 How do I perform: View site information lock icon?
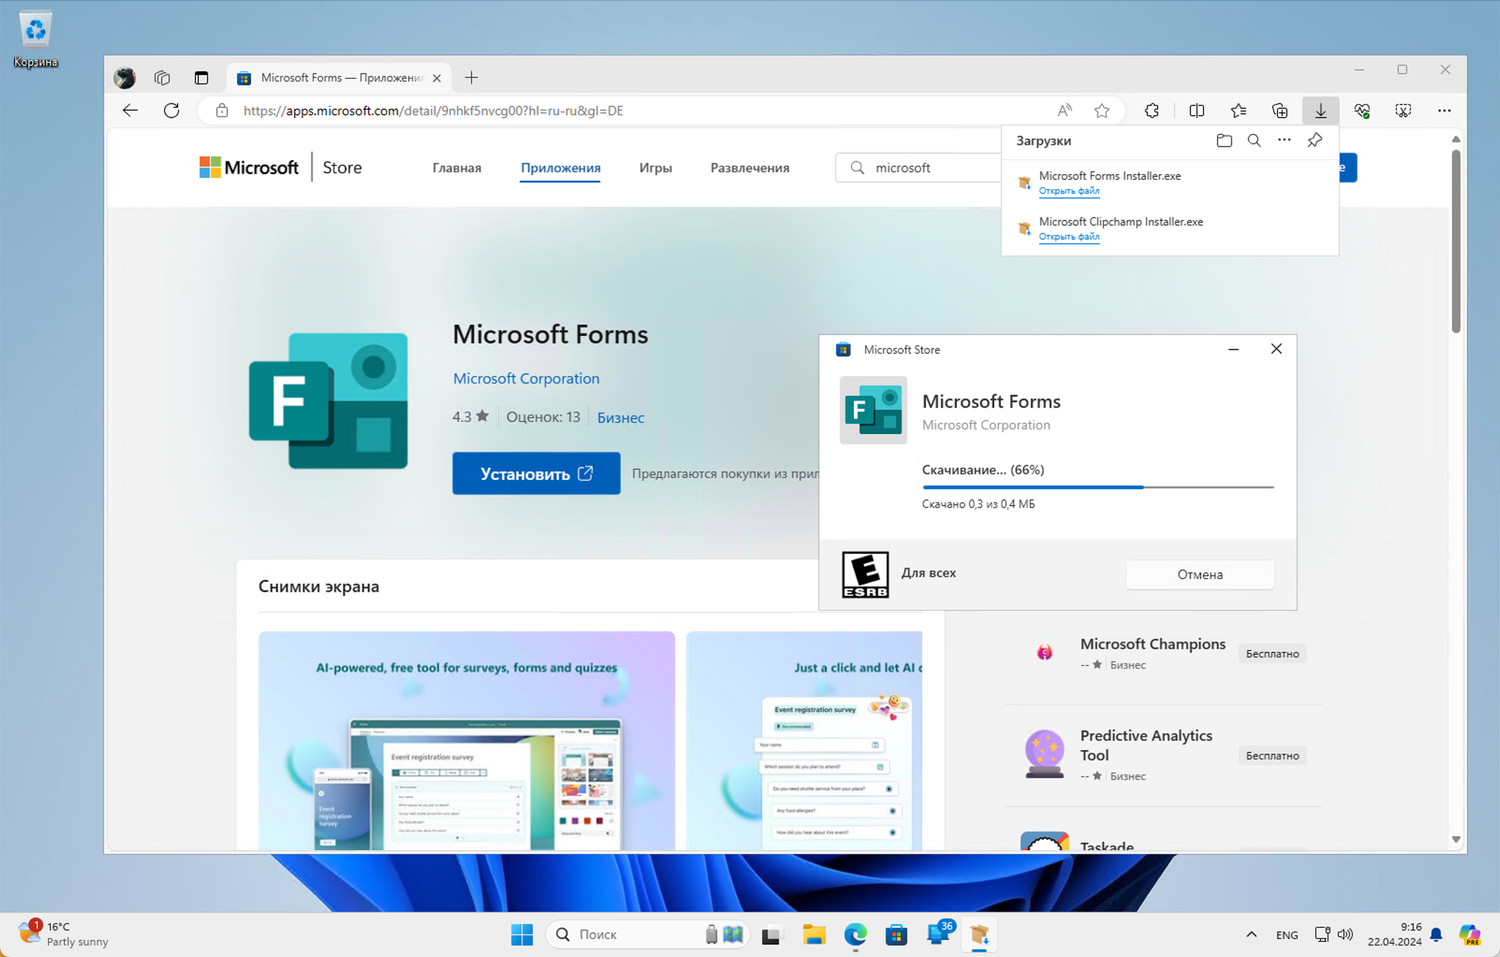[222, 111]
